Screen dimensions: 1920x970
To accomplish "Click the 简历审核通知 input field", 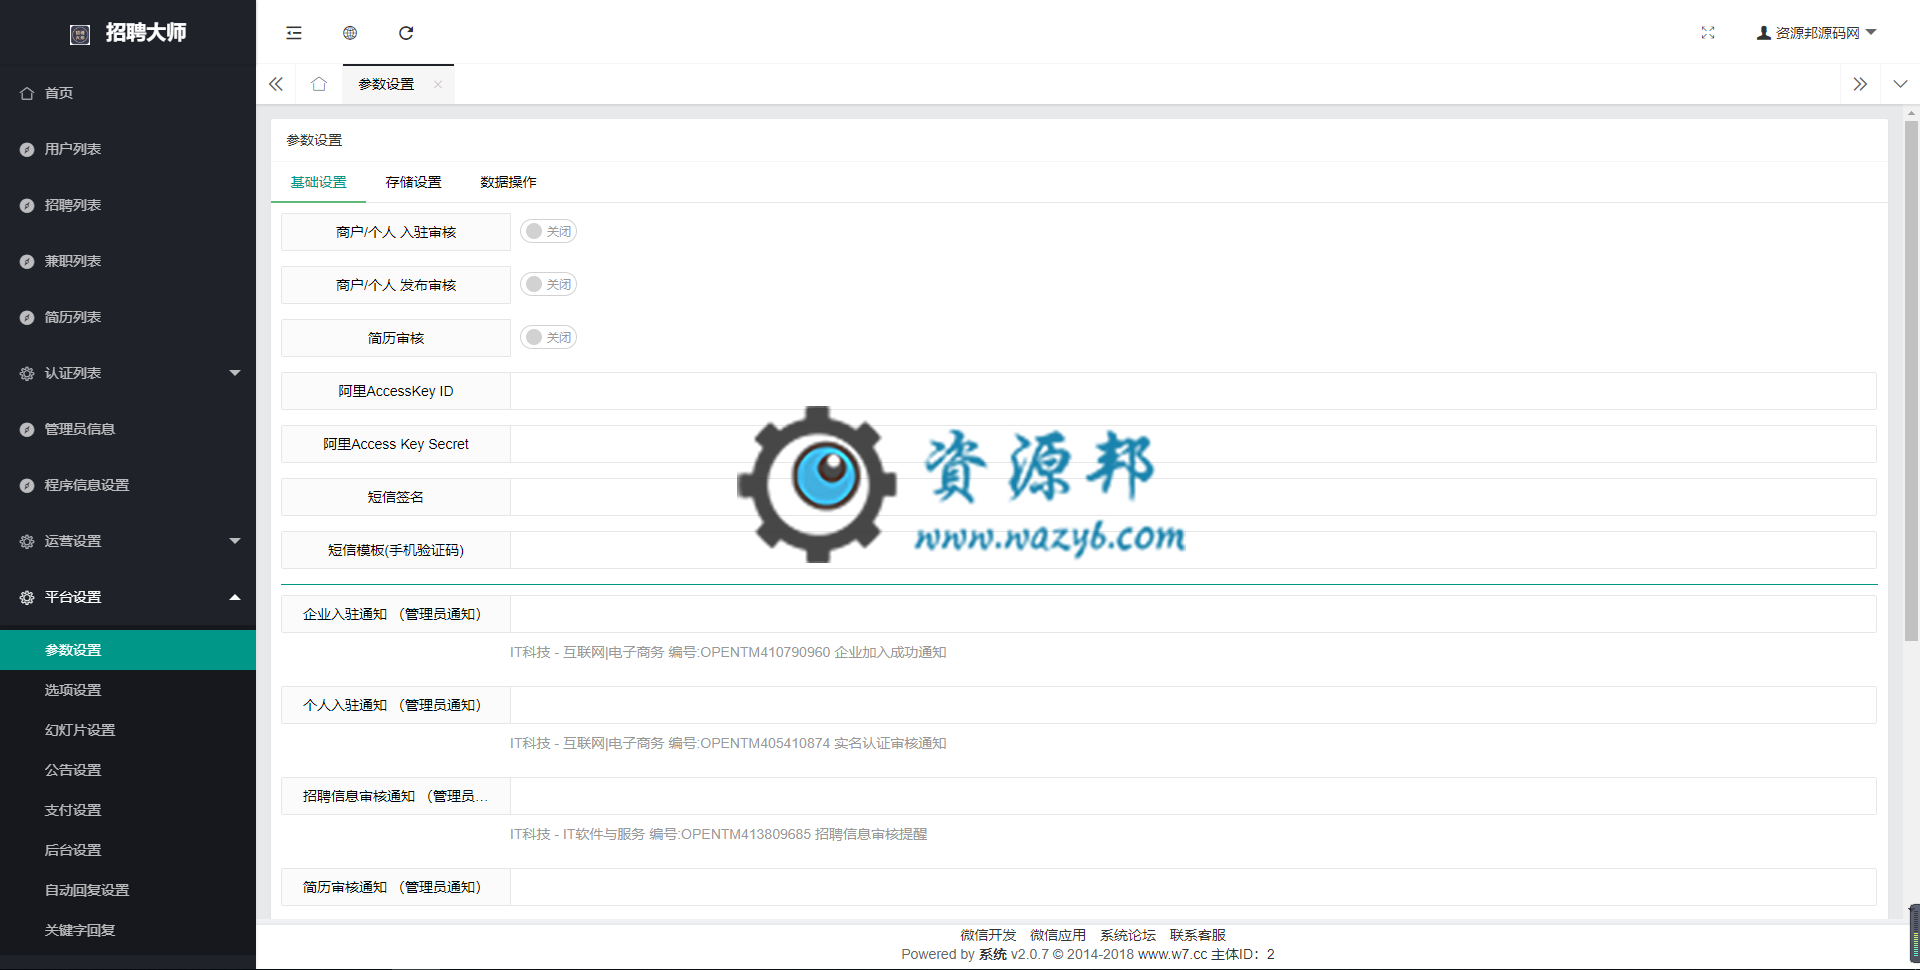I will 1193,887.
